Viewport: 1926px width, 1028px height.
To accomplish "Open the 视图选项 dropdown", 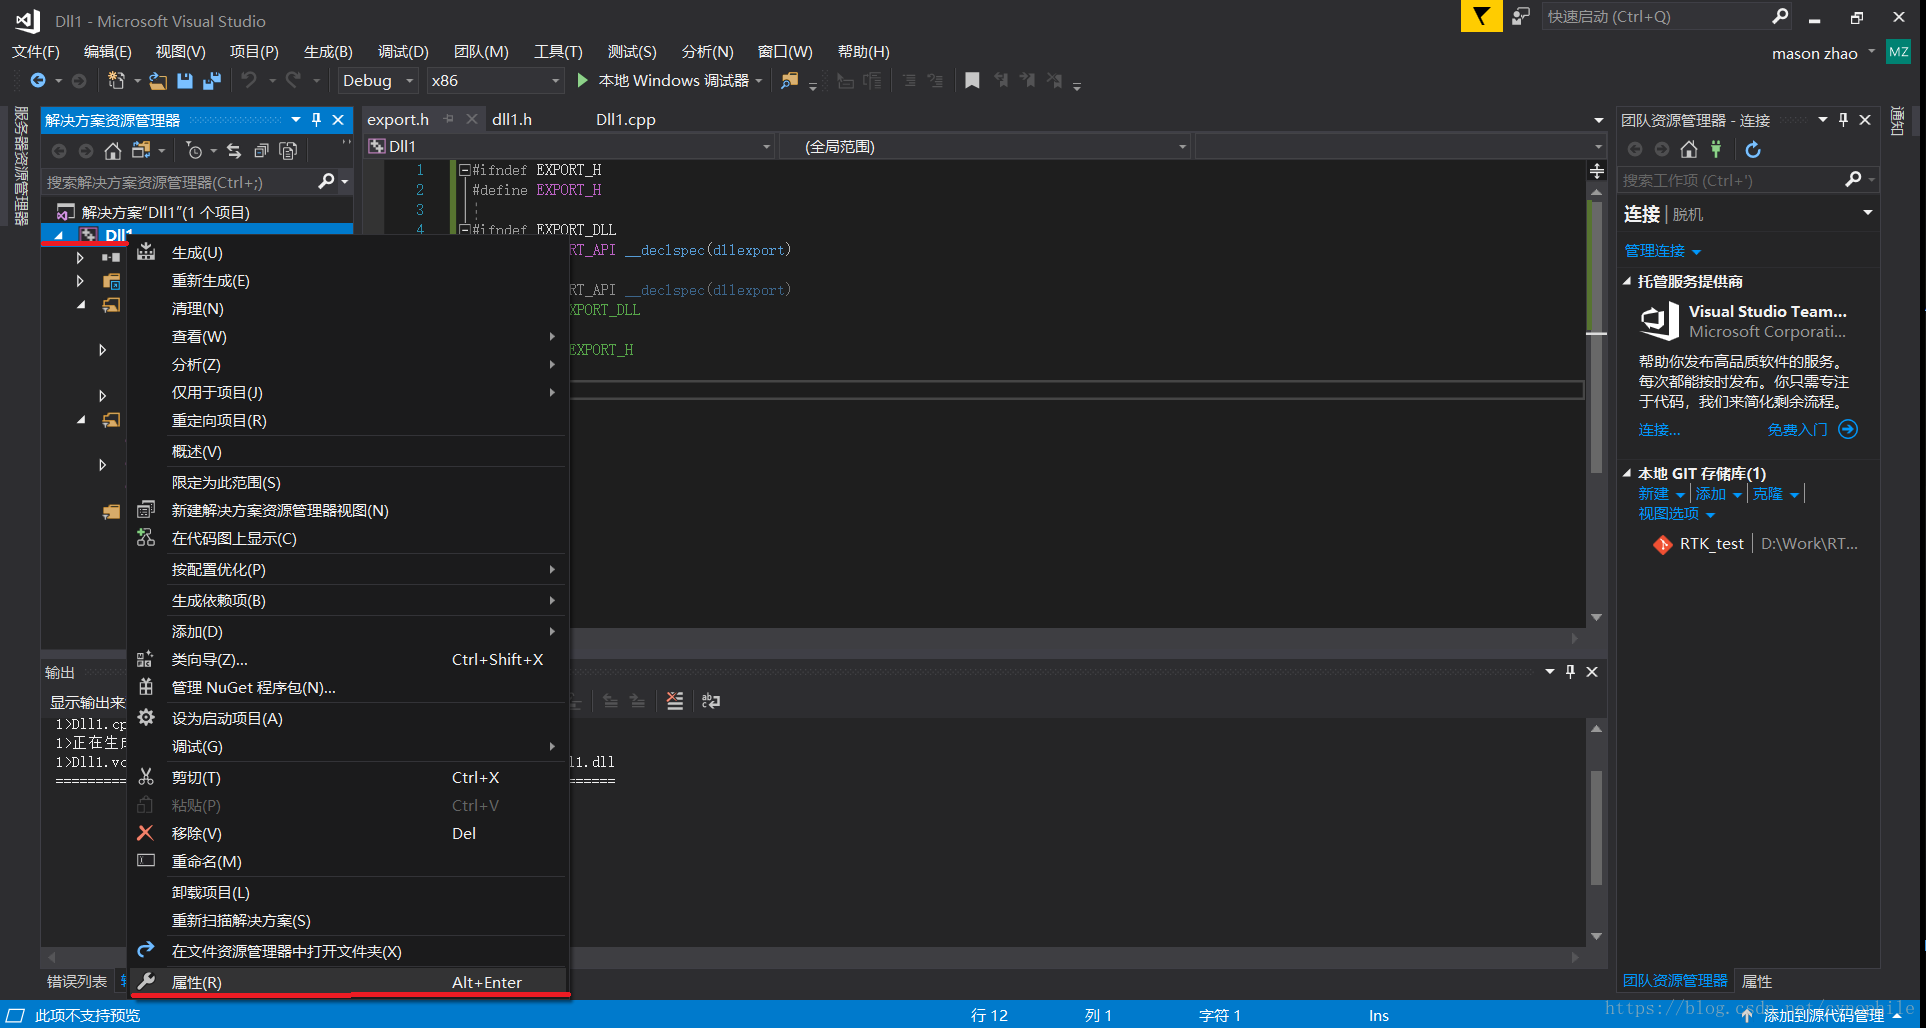I will (x=1676, y=514).
